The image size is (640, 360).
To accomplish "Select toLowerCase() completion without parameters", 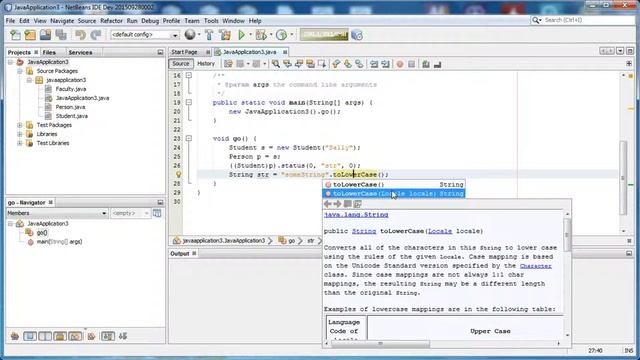I will [x=394, y=184].
